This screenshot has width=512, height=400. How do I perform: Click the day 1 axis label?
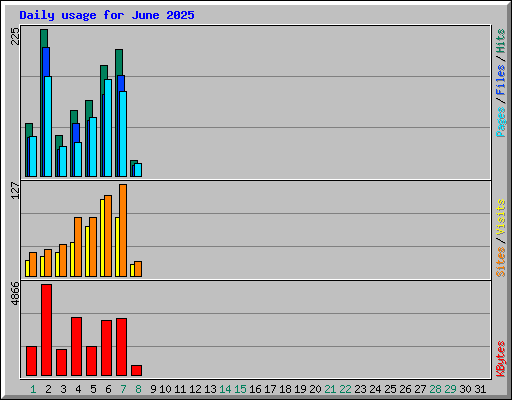coord(33,389)
